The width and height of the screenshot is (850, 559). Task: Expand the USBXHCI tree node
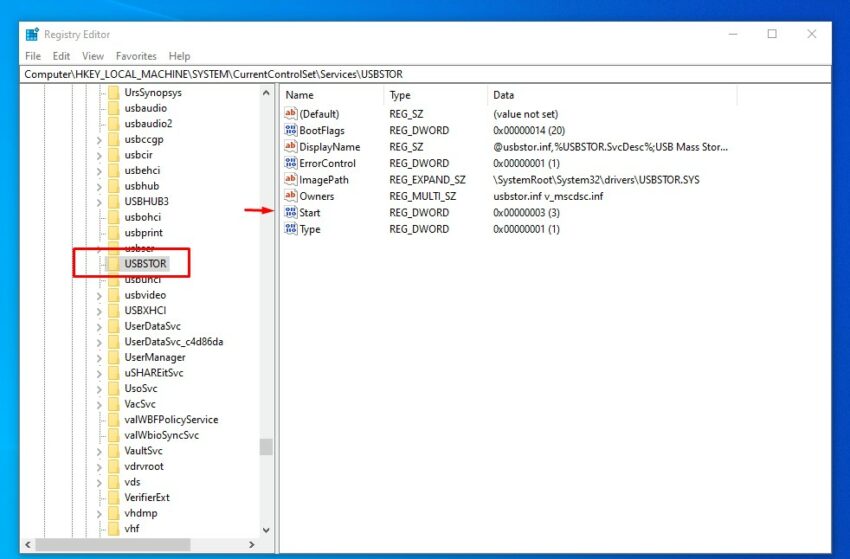click(x=99, y=311)
